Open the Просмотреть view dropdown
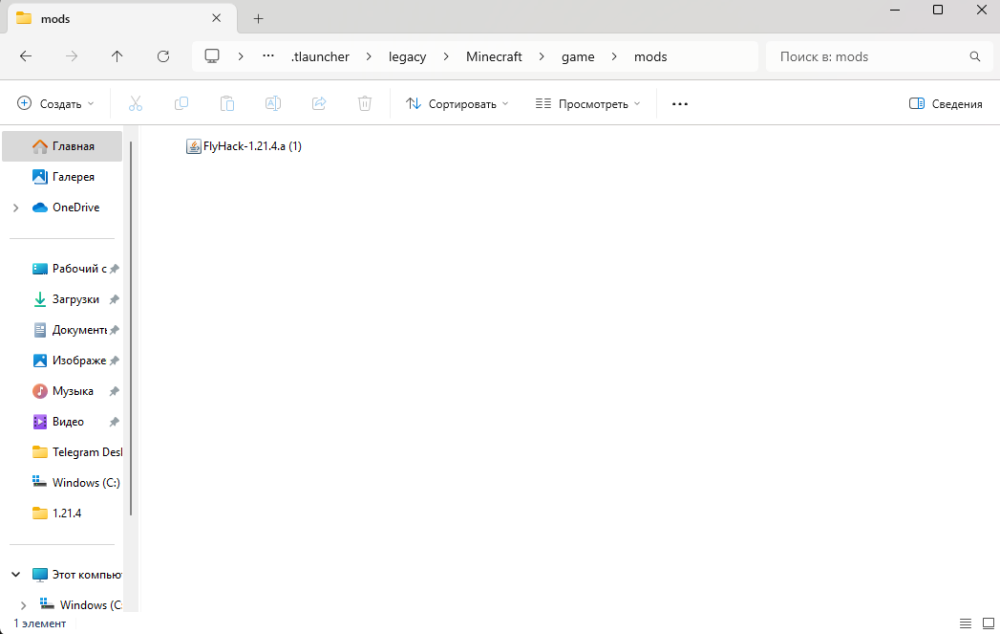The height and width of the screenshot is (634, 1000). 587,103
